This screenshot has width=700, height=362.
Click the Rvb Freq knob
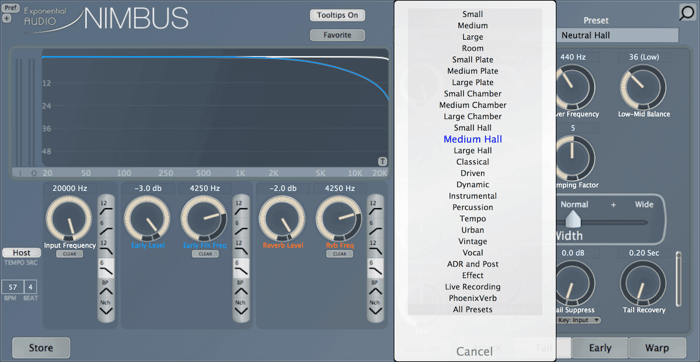338,219
